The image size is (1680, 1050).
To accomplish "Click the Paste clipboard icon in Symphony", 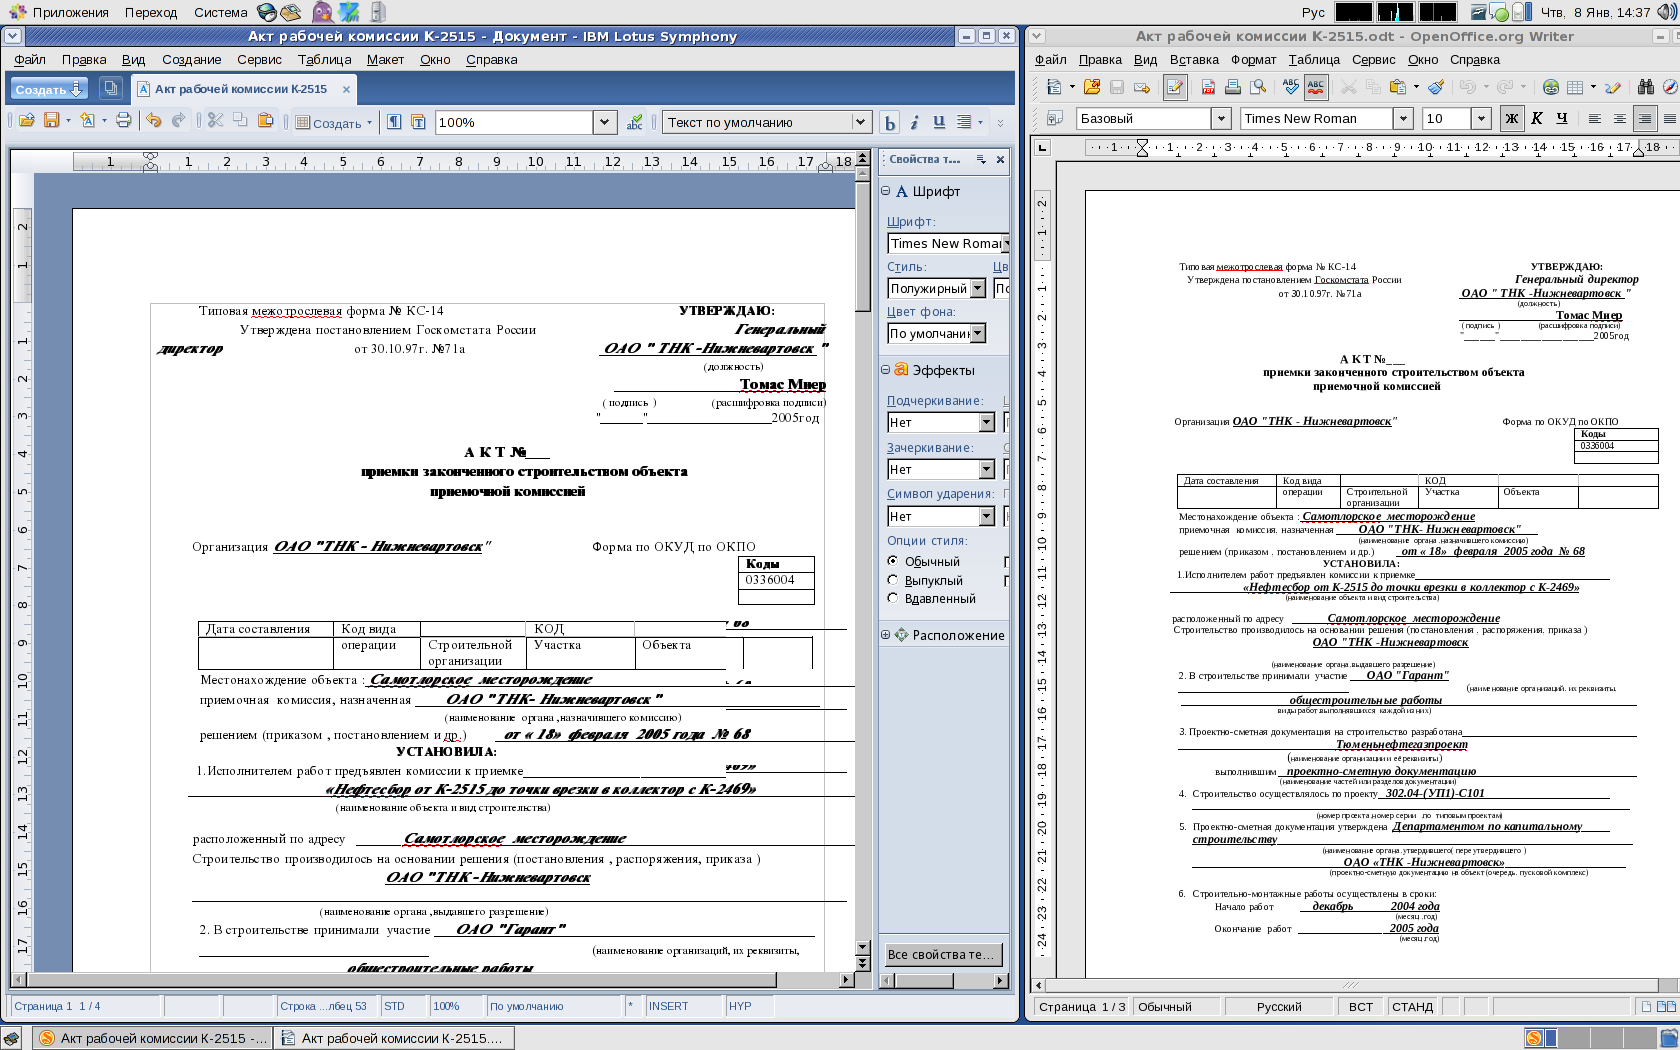I will (265, 121).
